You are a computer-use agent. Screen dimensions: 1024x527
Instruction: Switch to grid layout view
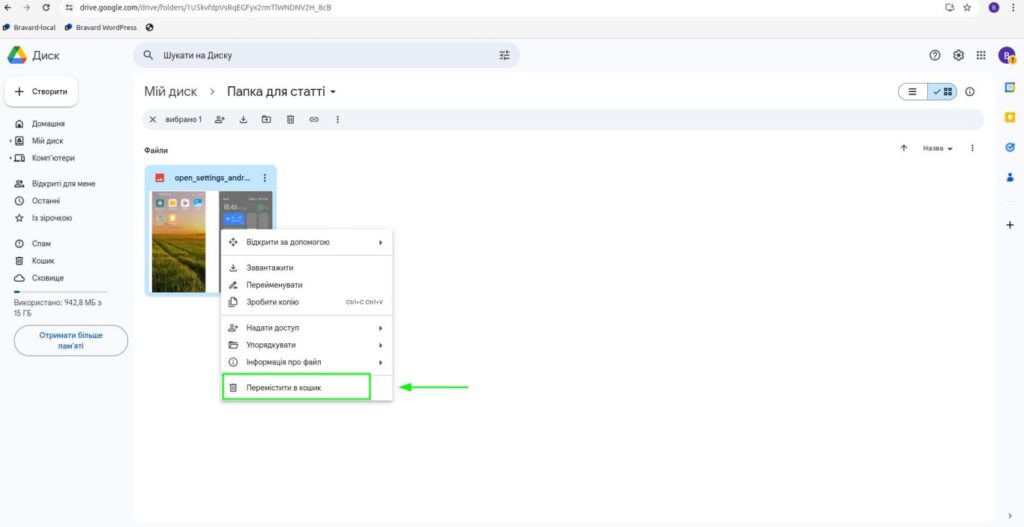pos(942,92)
